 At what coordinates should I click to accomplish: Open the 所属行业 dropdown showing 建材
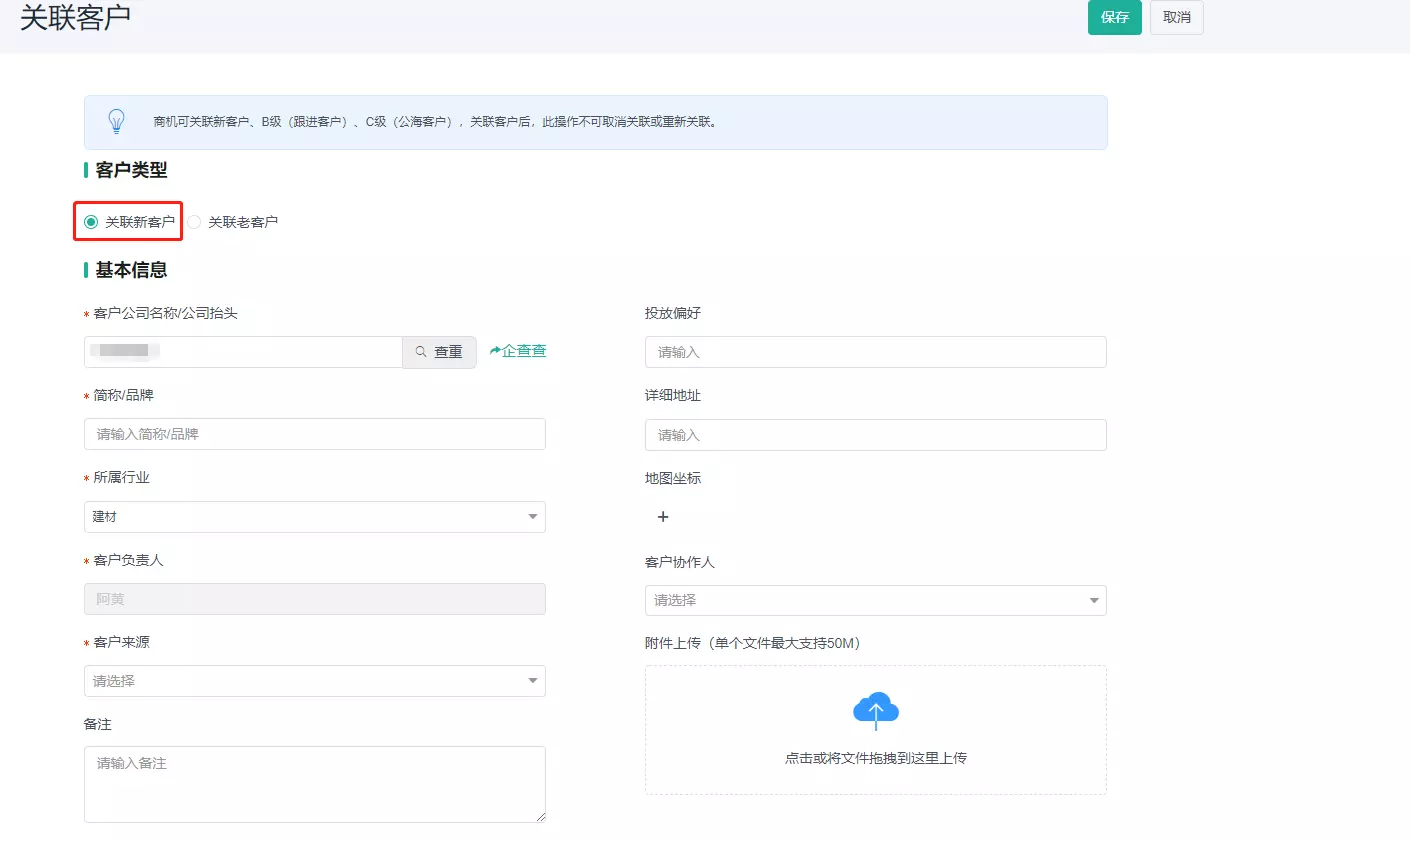click(315, 517)
